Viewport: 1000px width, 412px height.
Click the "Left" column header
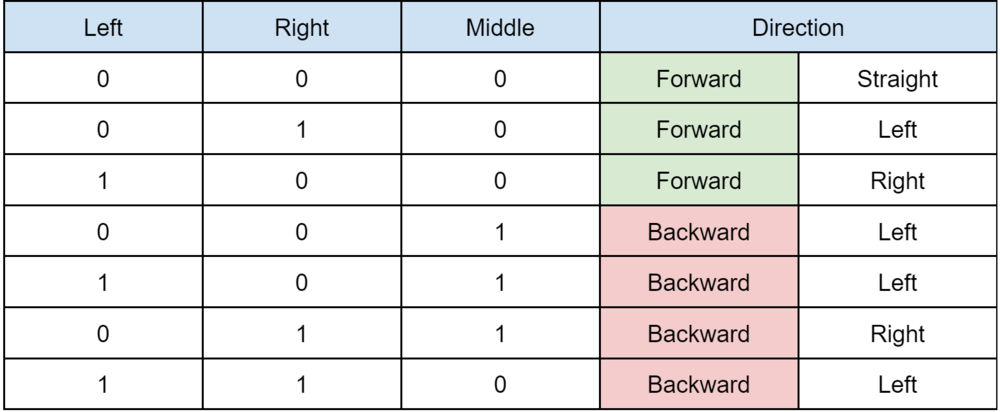(x=103, y=27)
